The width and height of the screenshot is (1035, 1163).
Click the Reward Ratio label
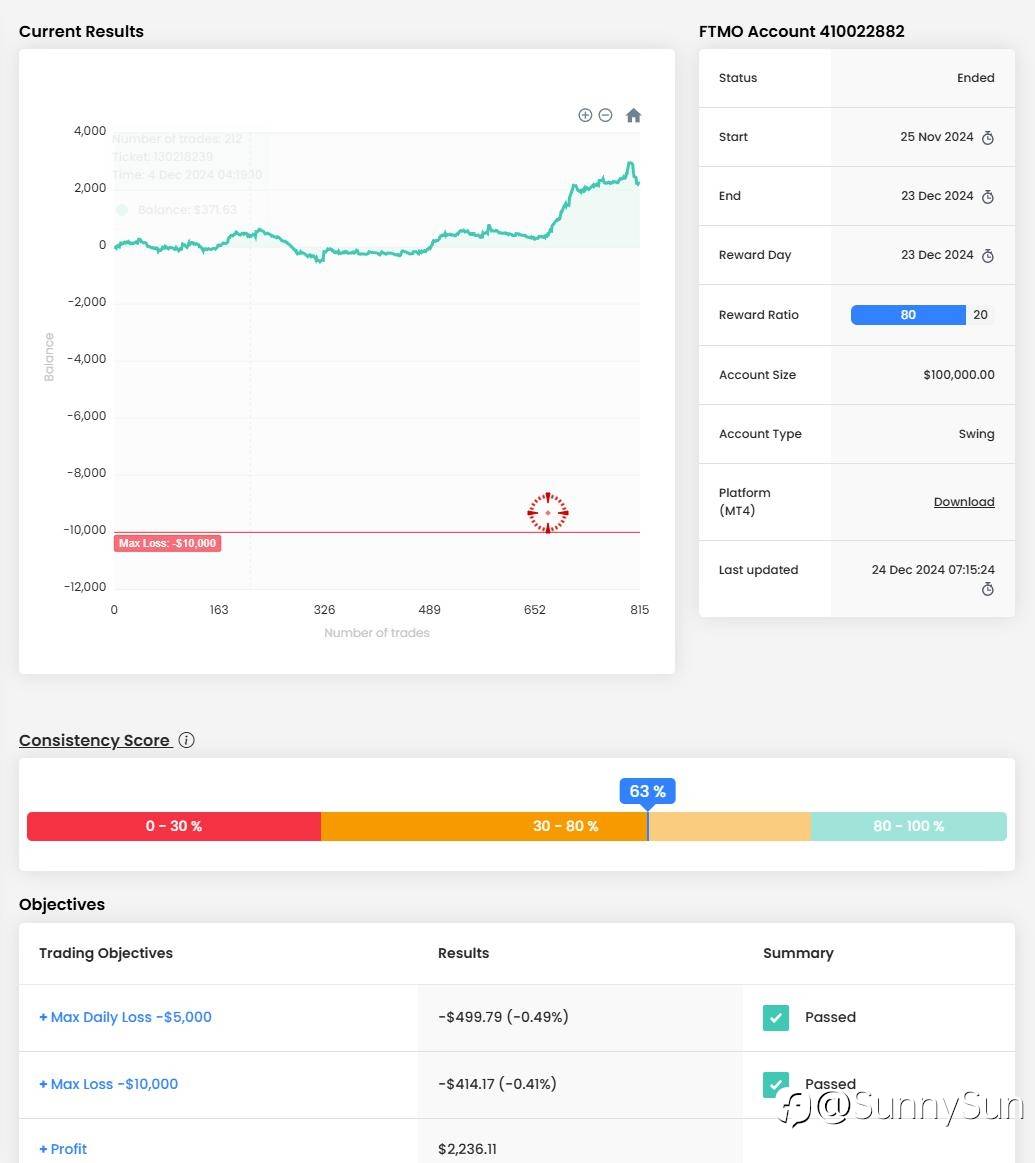(x=758, y=314)
